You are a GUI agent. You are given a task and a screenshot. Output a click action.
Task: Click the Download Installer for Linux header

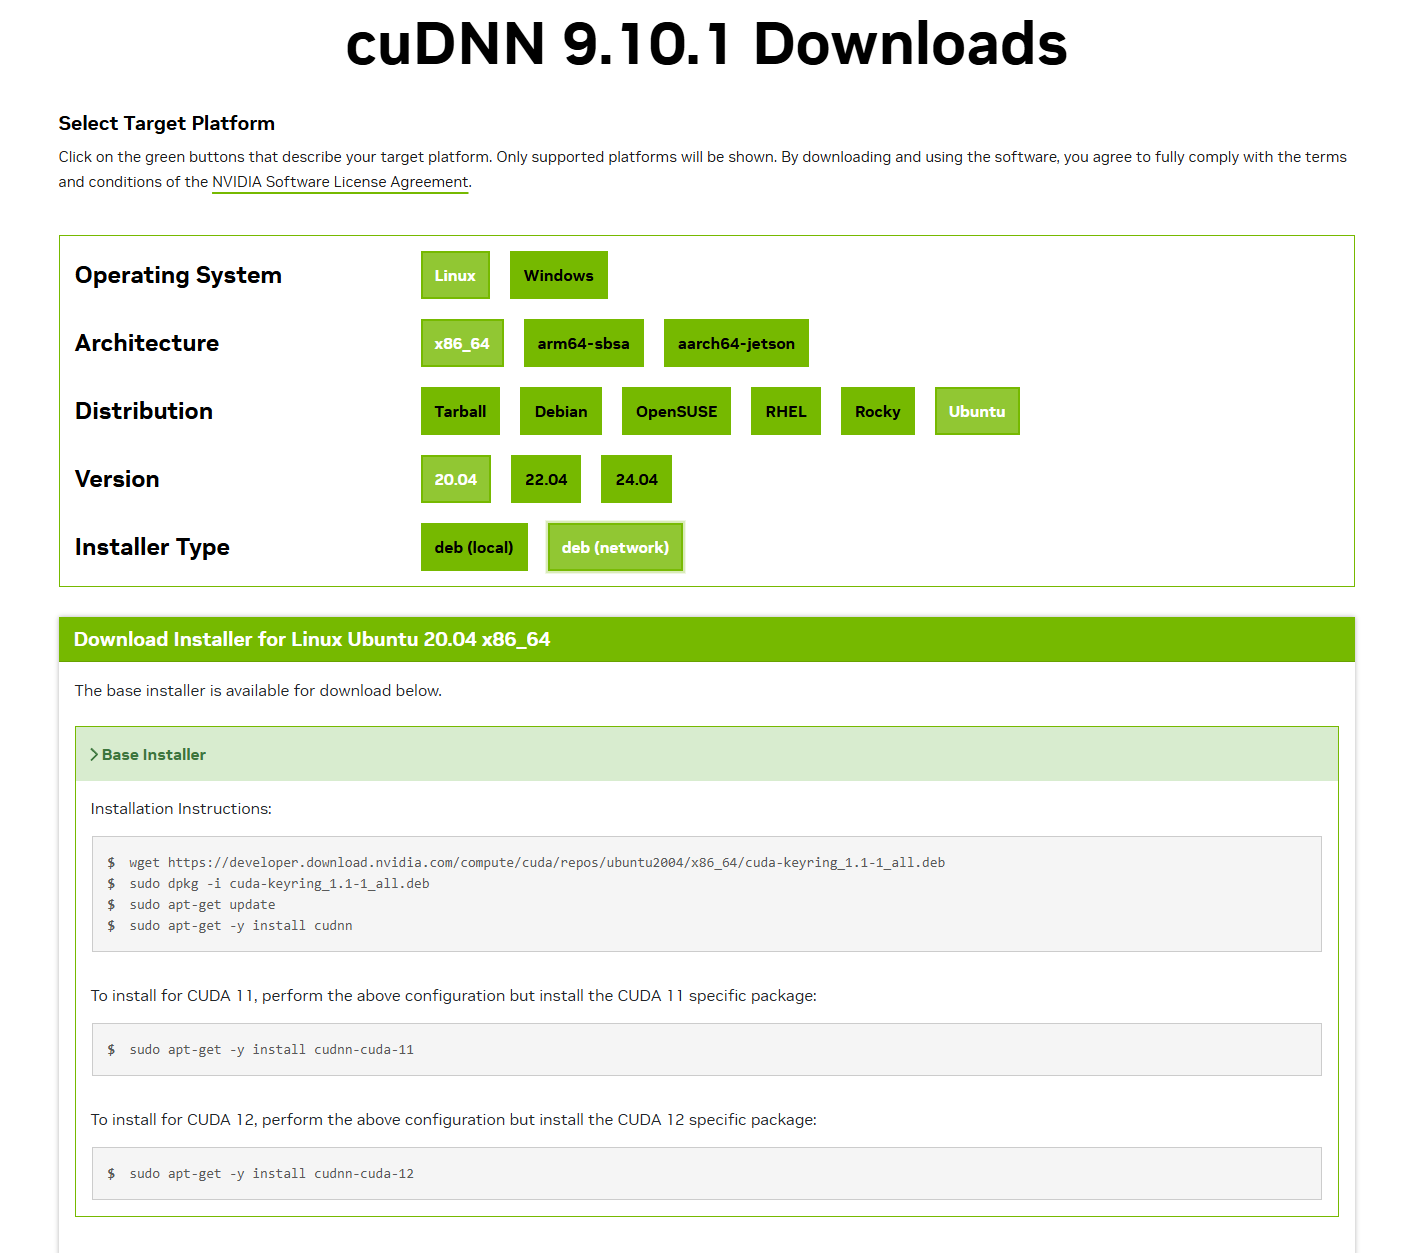click(x=707, y=639)
